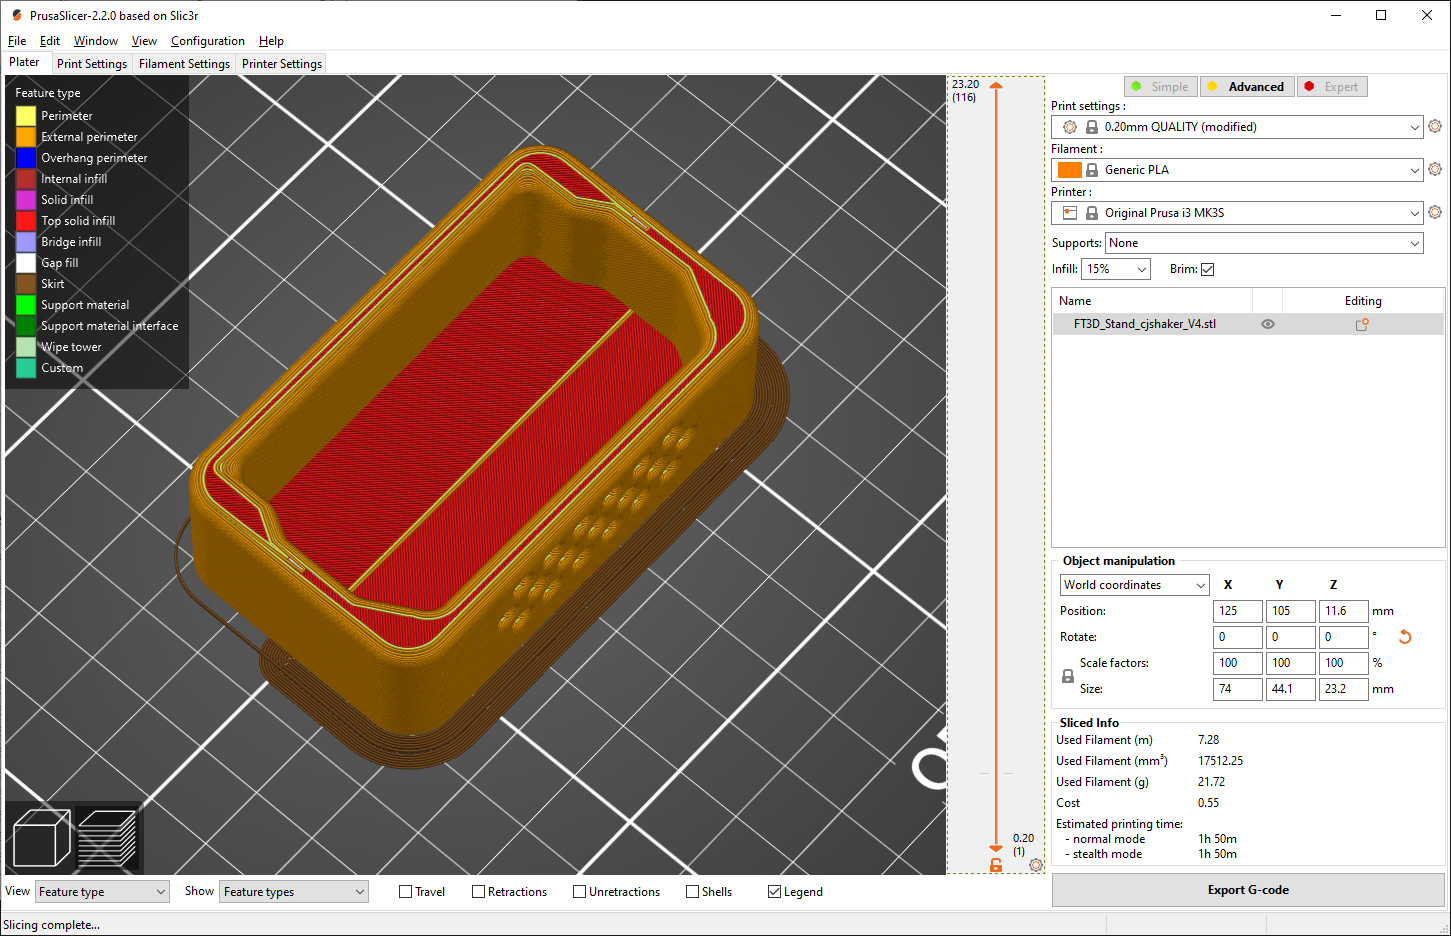Open the Print settings preset dropdown
Screen dimensions: 1451x936
(x=1237, y=127)
